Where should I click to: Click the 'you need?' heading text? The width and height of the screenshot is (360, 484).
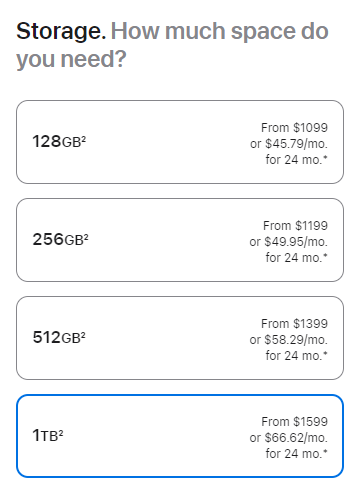71,59
